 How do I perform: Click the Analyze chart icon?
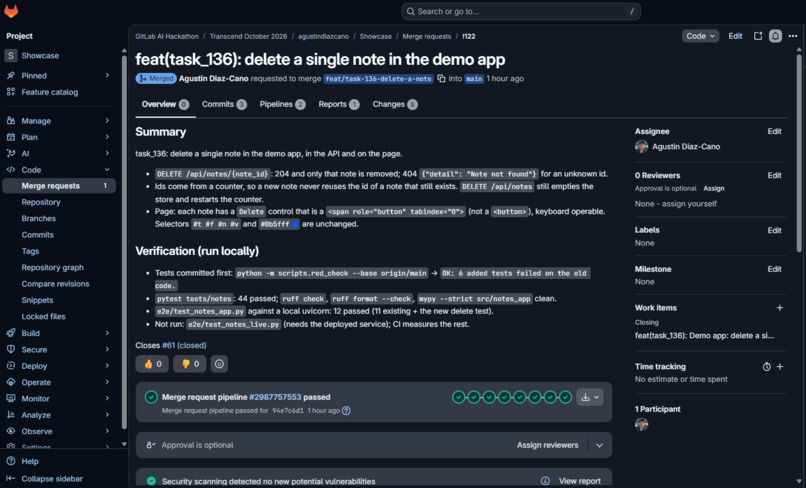pos(11,414)
